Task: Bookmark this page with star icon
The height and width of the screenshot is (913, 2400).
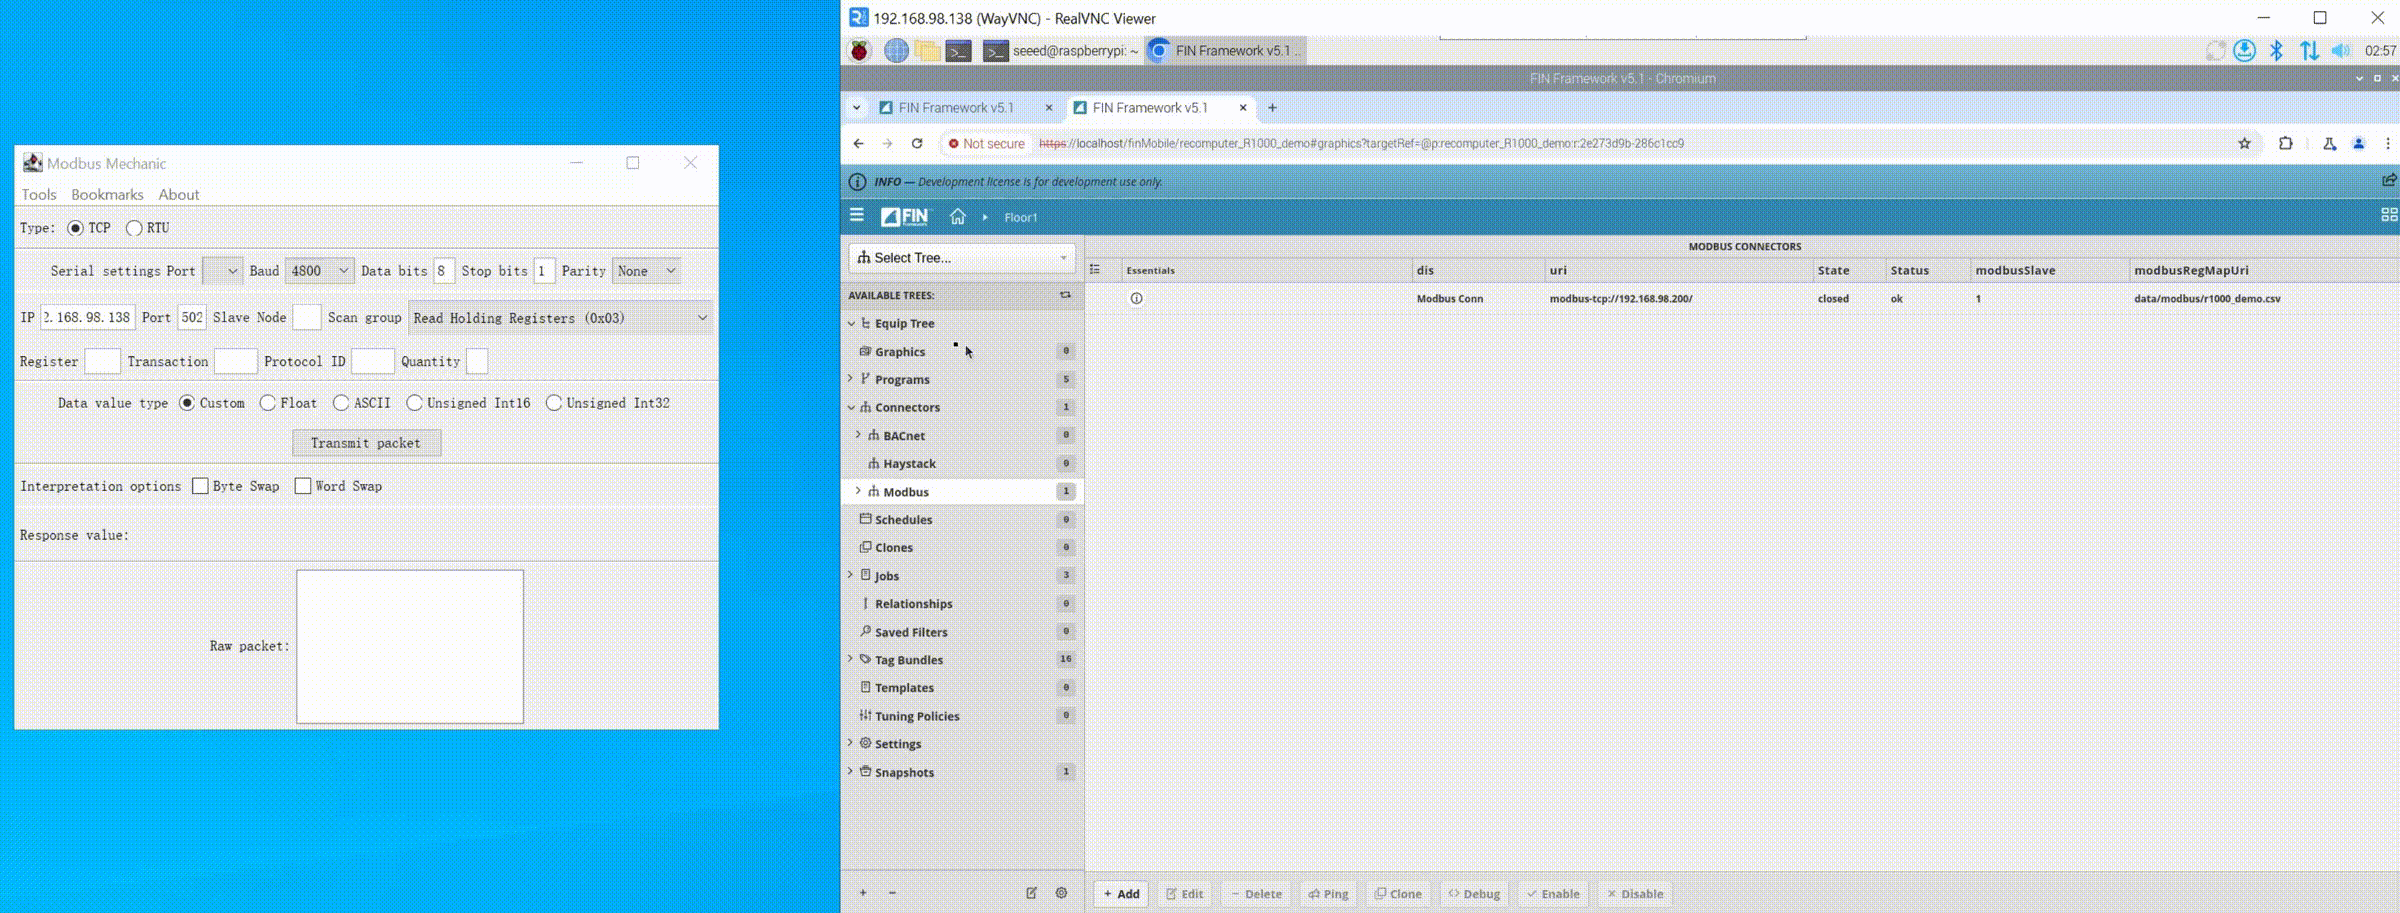Action: click(x=2244, y=143)
